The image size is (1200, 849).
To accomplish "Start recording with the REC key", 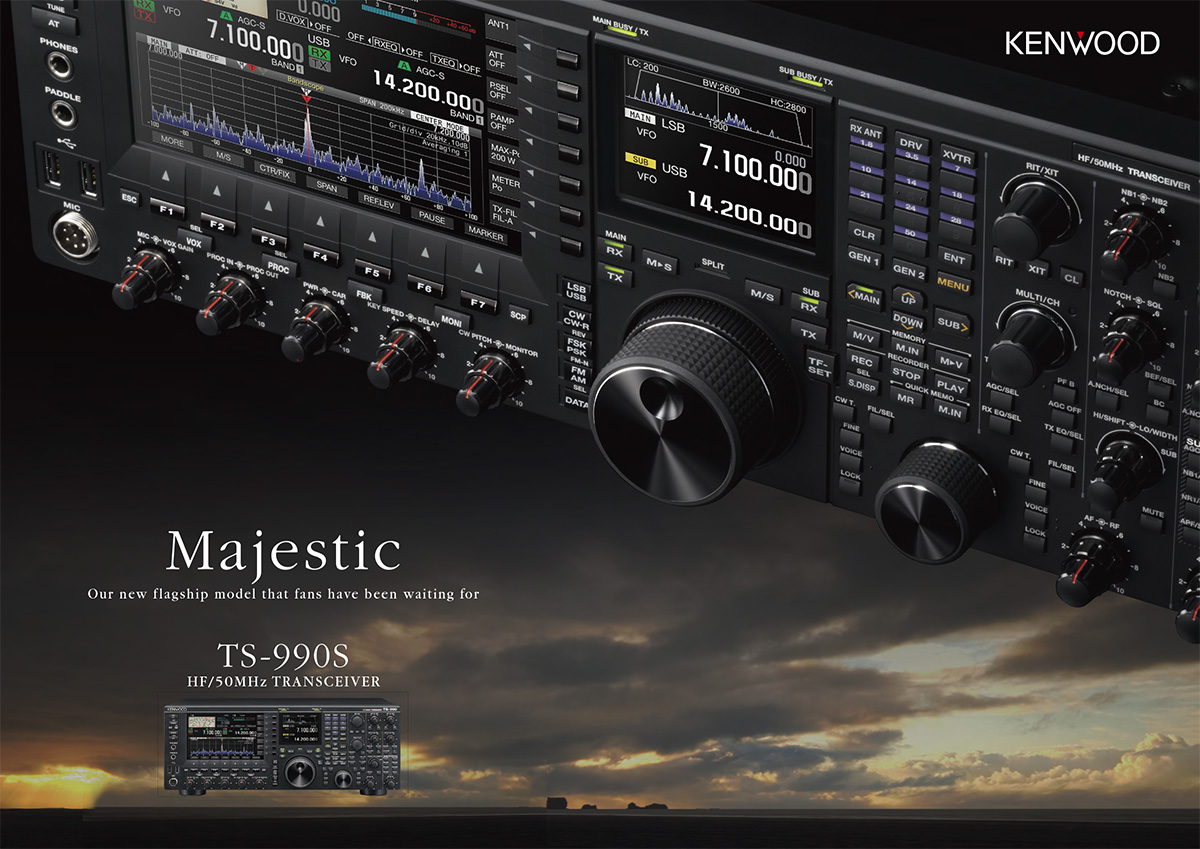I will (x=861, y=361).
